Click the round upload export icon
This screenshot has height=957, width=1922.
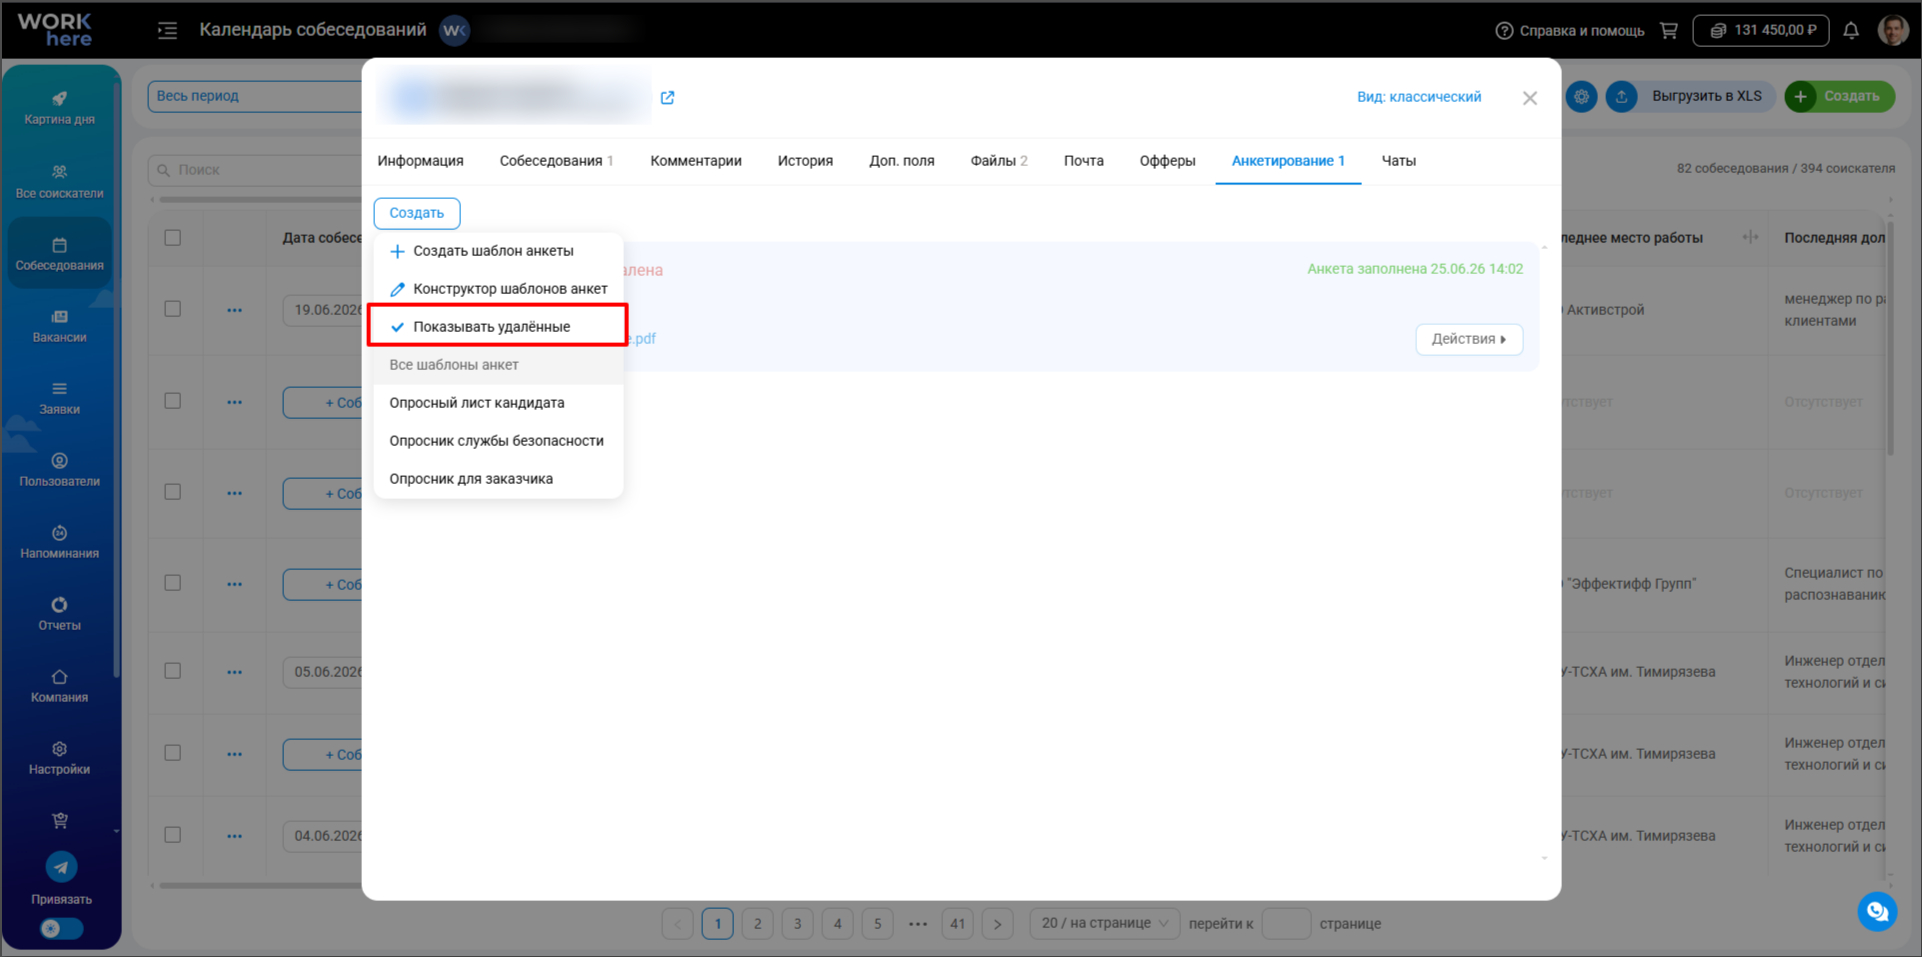(1621, 97)
